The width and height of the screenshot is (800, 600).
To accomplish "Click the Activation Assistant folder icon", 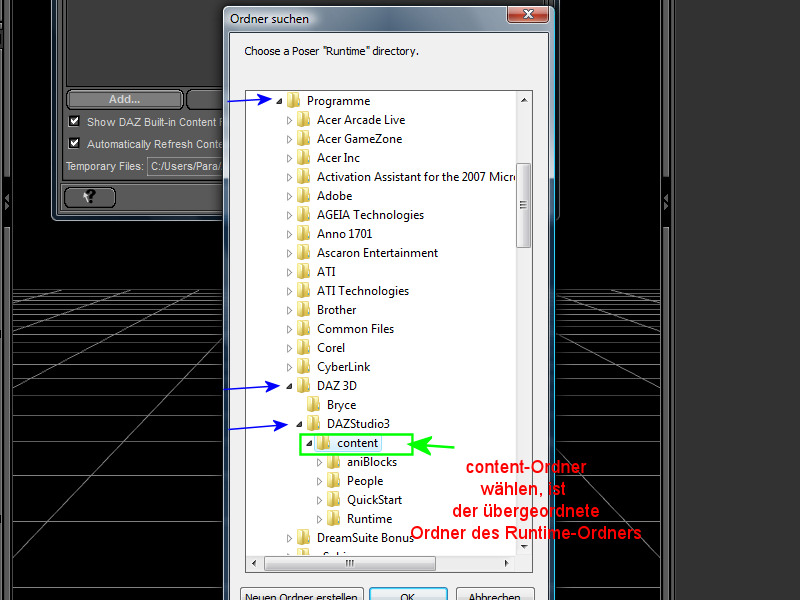I will [x=304, y=177].
